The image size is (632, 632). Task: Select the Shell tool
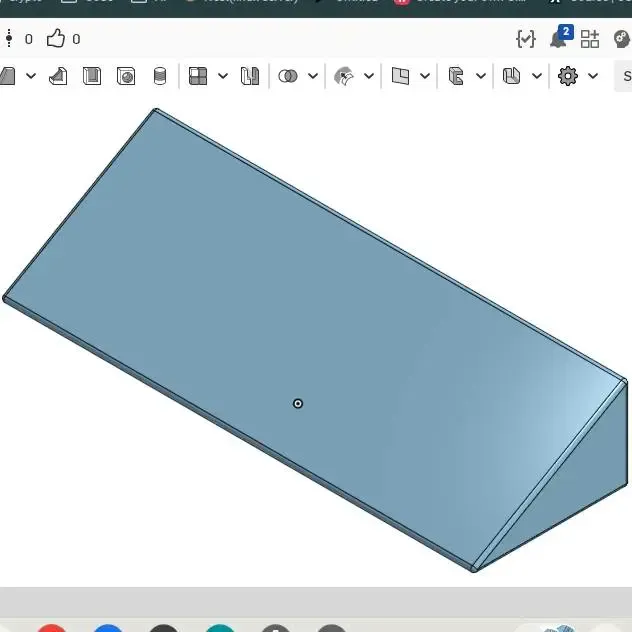click(92, 76)
